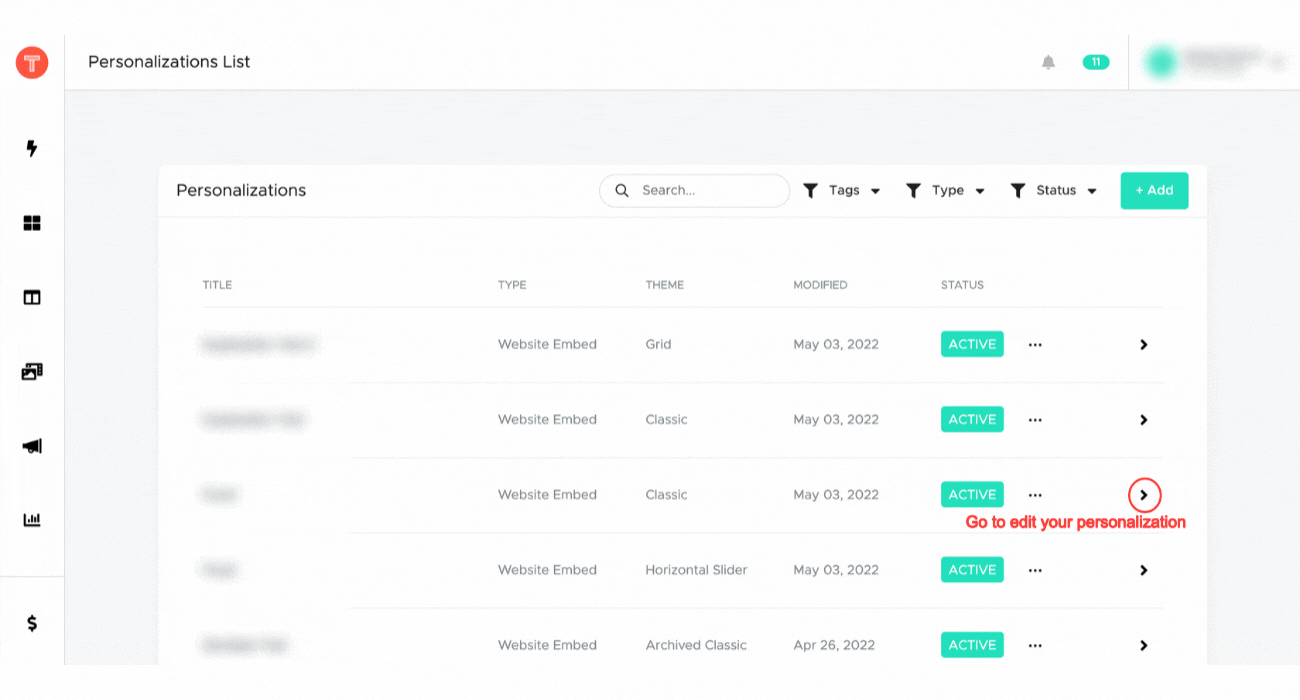This screenshot has width=1300, height=700.
Task: Click Website Embed in Archived Classic row
Action: tap(547, 645)
